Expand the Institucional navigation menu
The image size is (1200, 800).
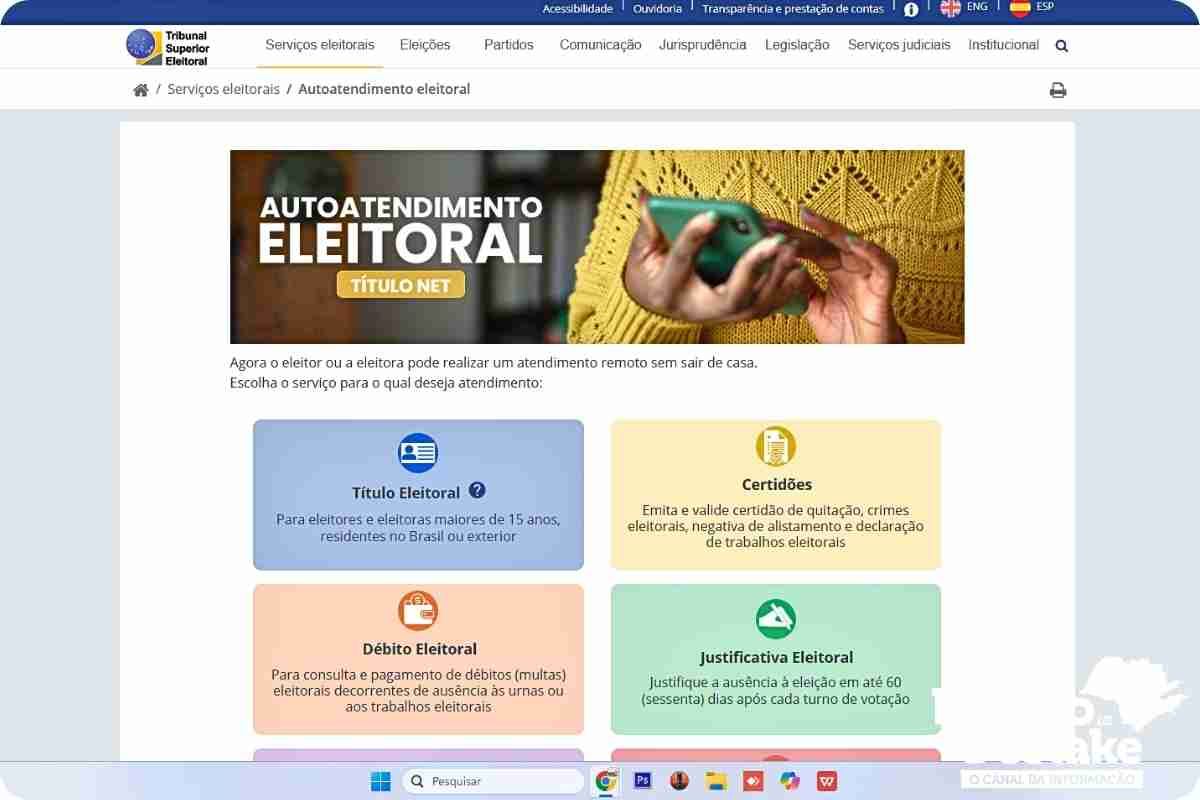pos(1004,45)
